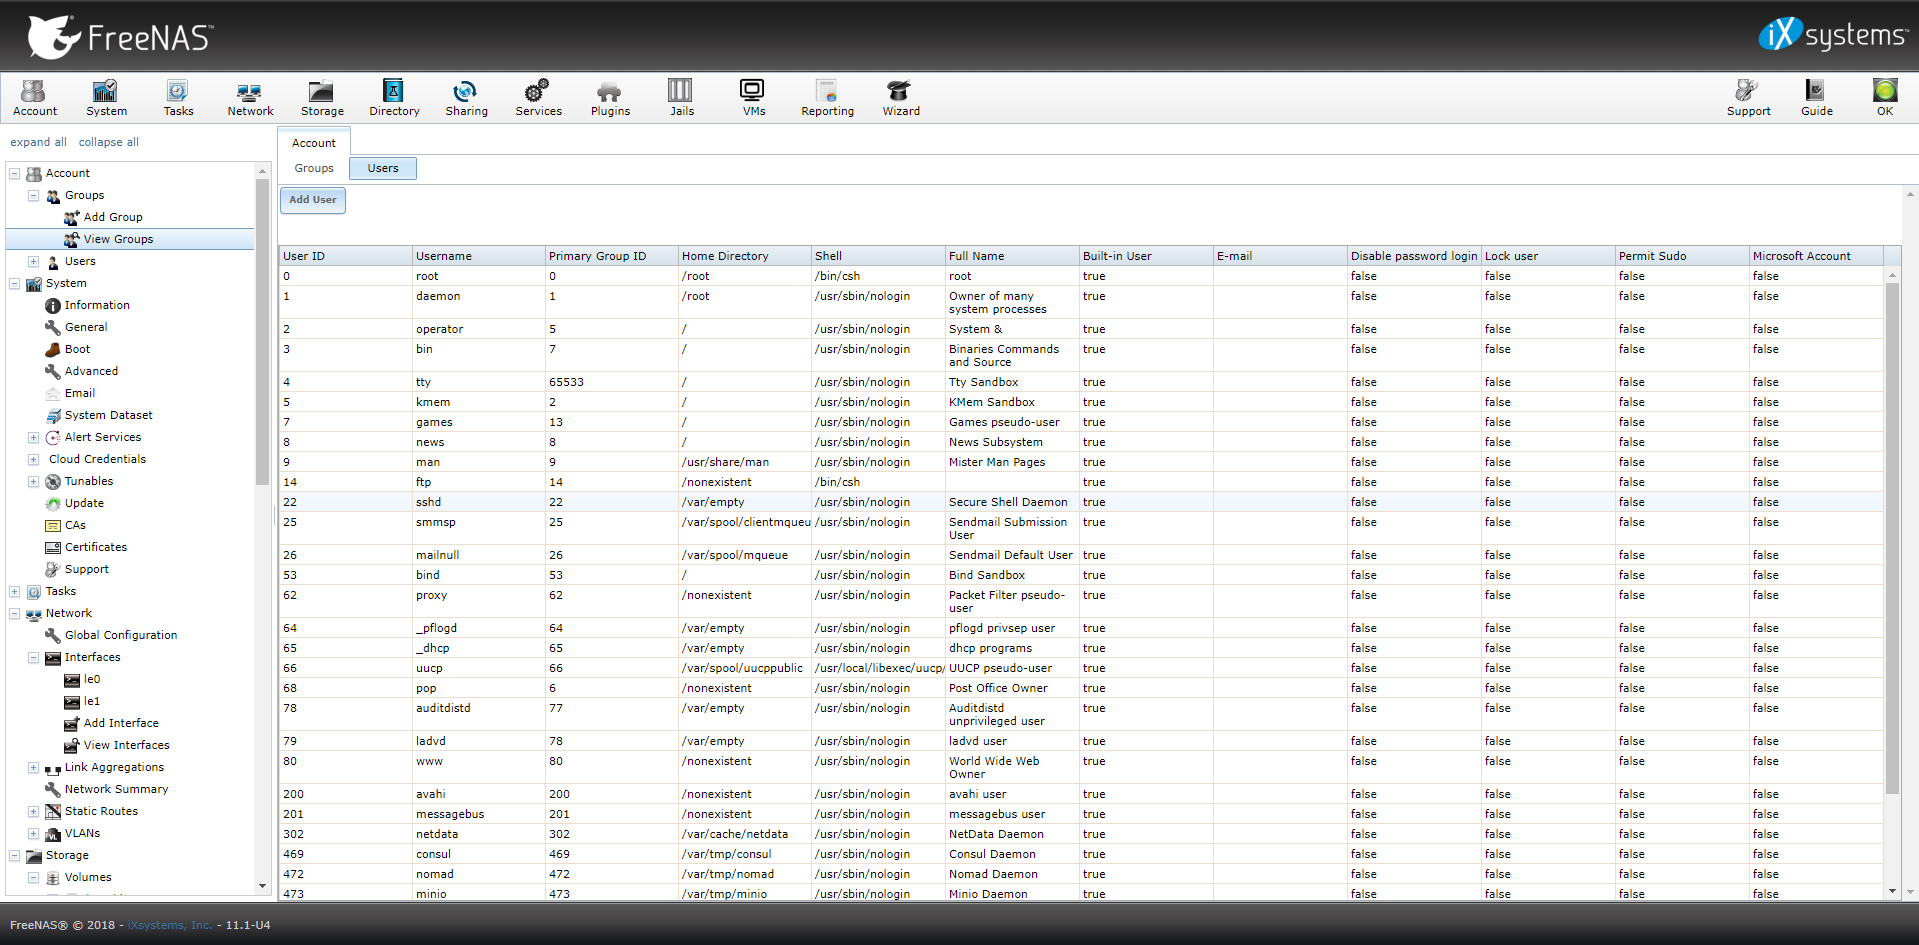Open the Plugins toolbar icon

coord(610,98)
